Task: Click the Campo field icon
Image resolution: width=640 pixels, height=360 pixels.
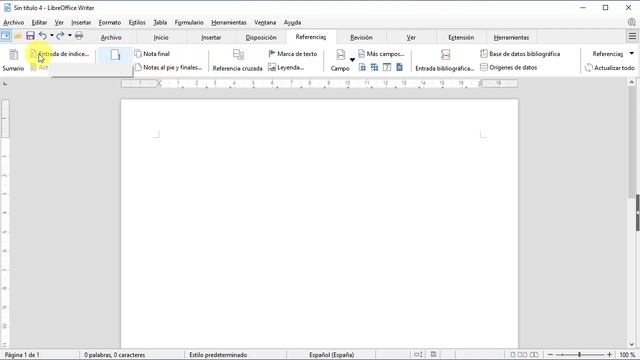Action: [x=340, y=55]
